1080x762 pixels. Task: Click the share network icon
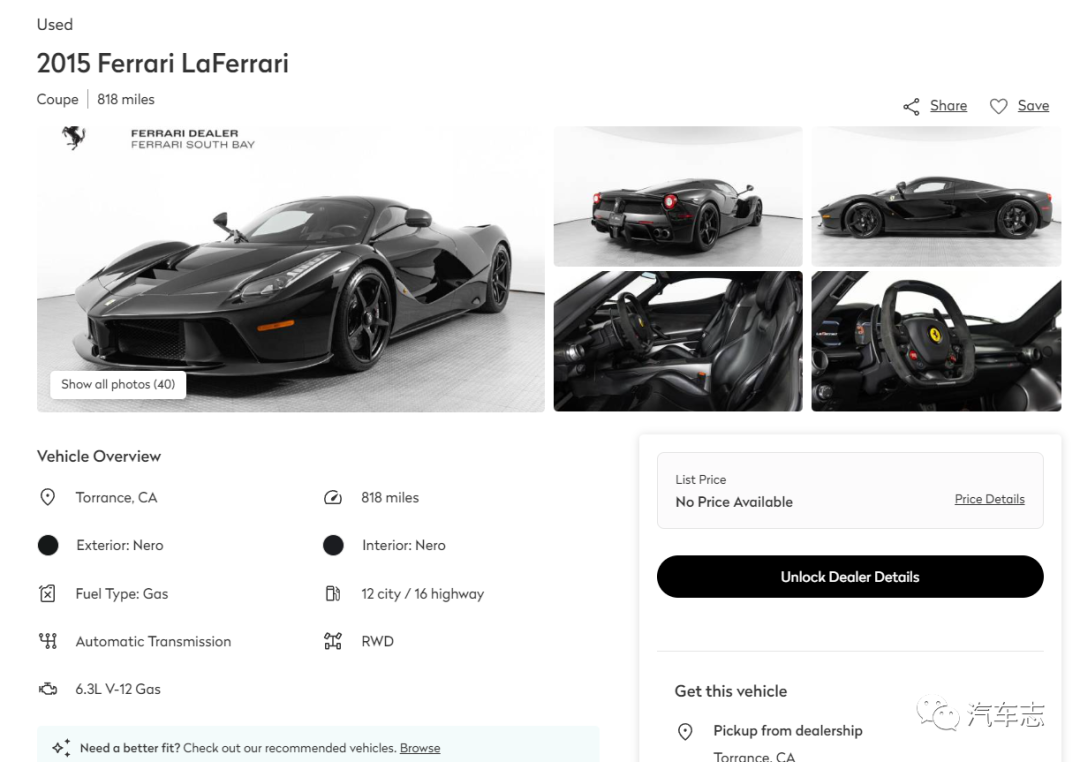[x=911, y=106]
